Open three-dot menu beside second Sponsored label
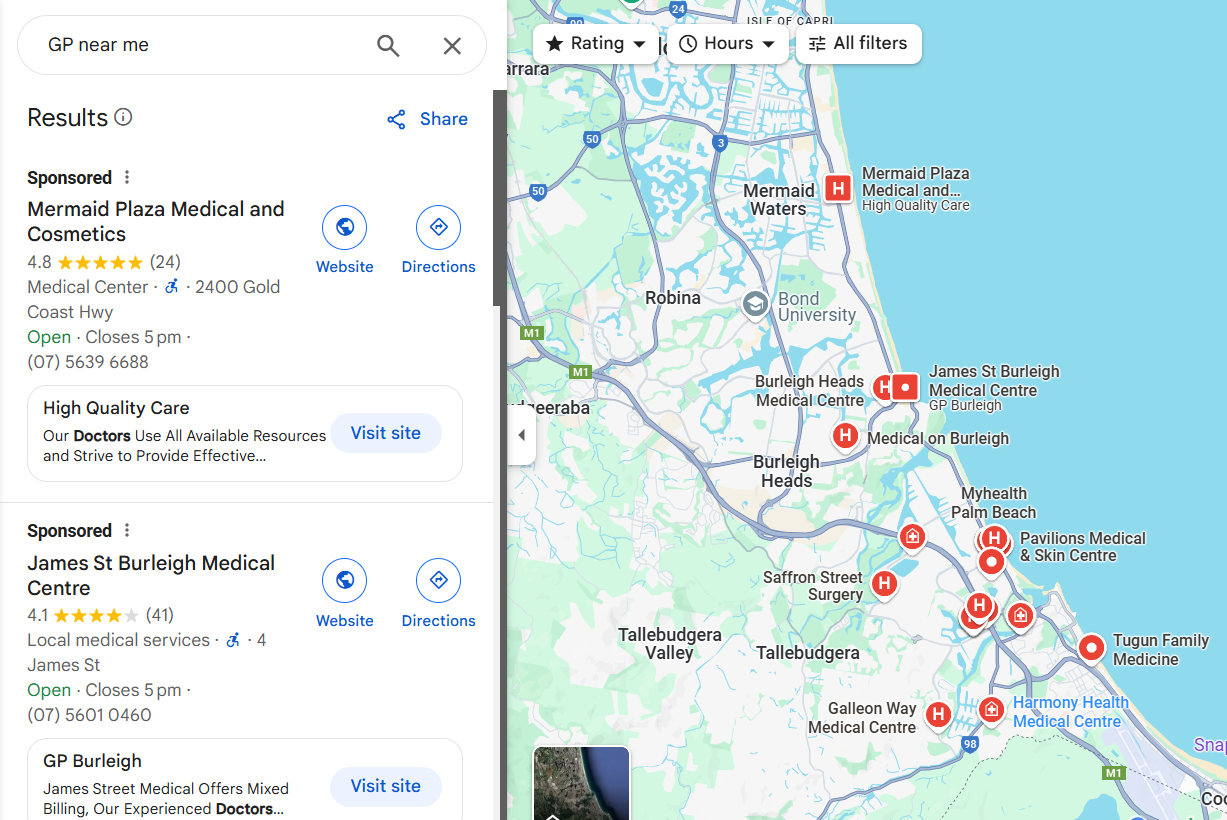This screenshot has height=820, width=1227. pos(127,530)
